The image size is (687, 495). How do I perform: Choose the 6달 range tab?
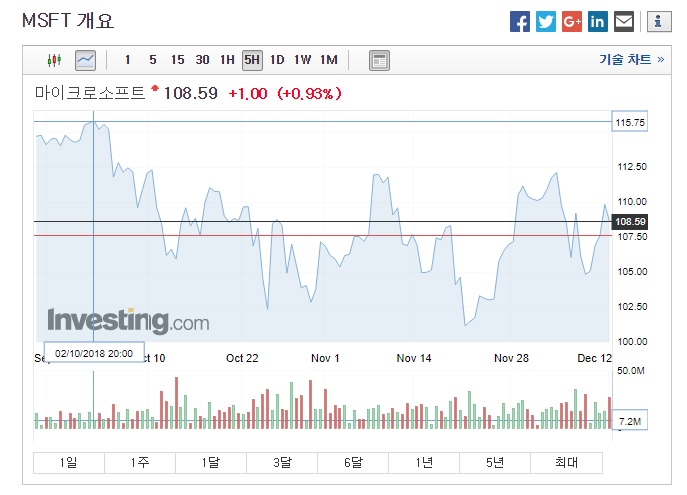coord(353,463)
